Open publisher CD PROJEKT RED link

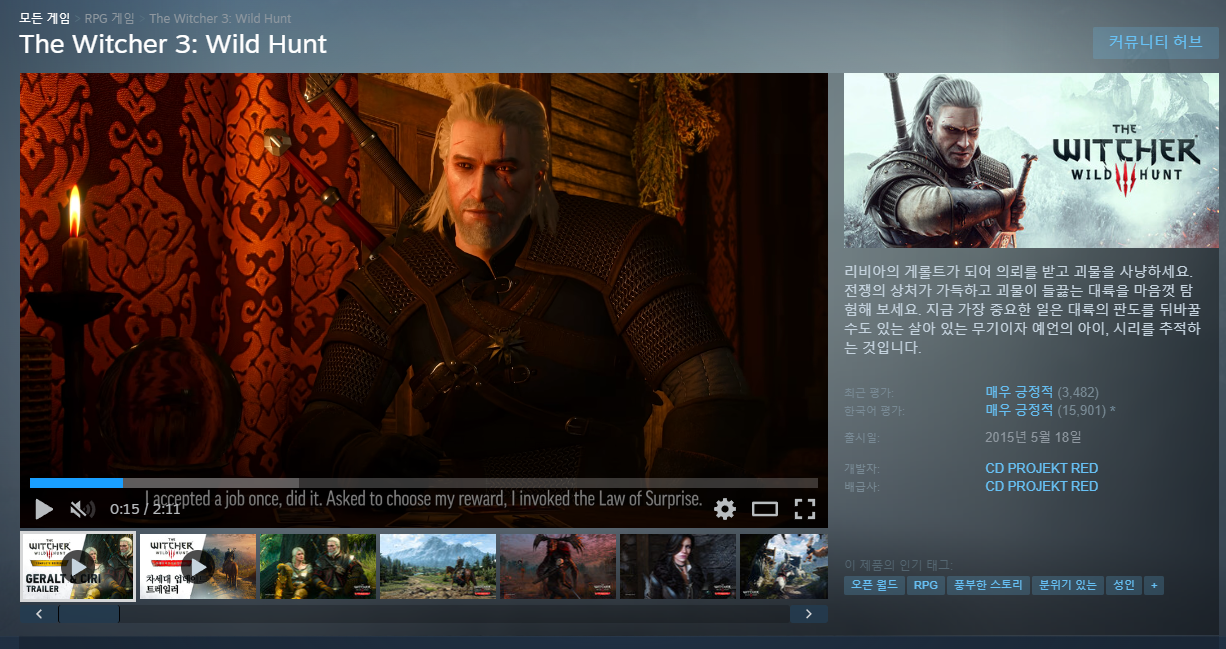point(1041,486)
